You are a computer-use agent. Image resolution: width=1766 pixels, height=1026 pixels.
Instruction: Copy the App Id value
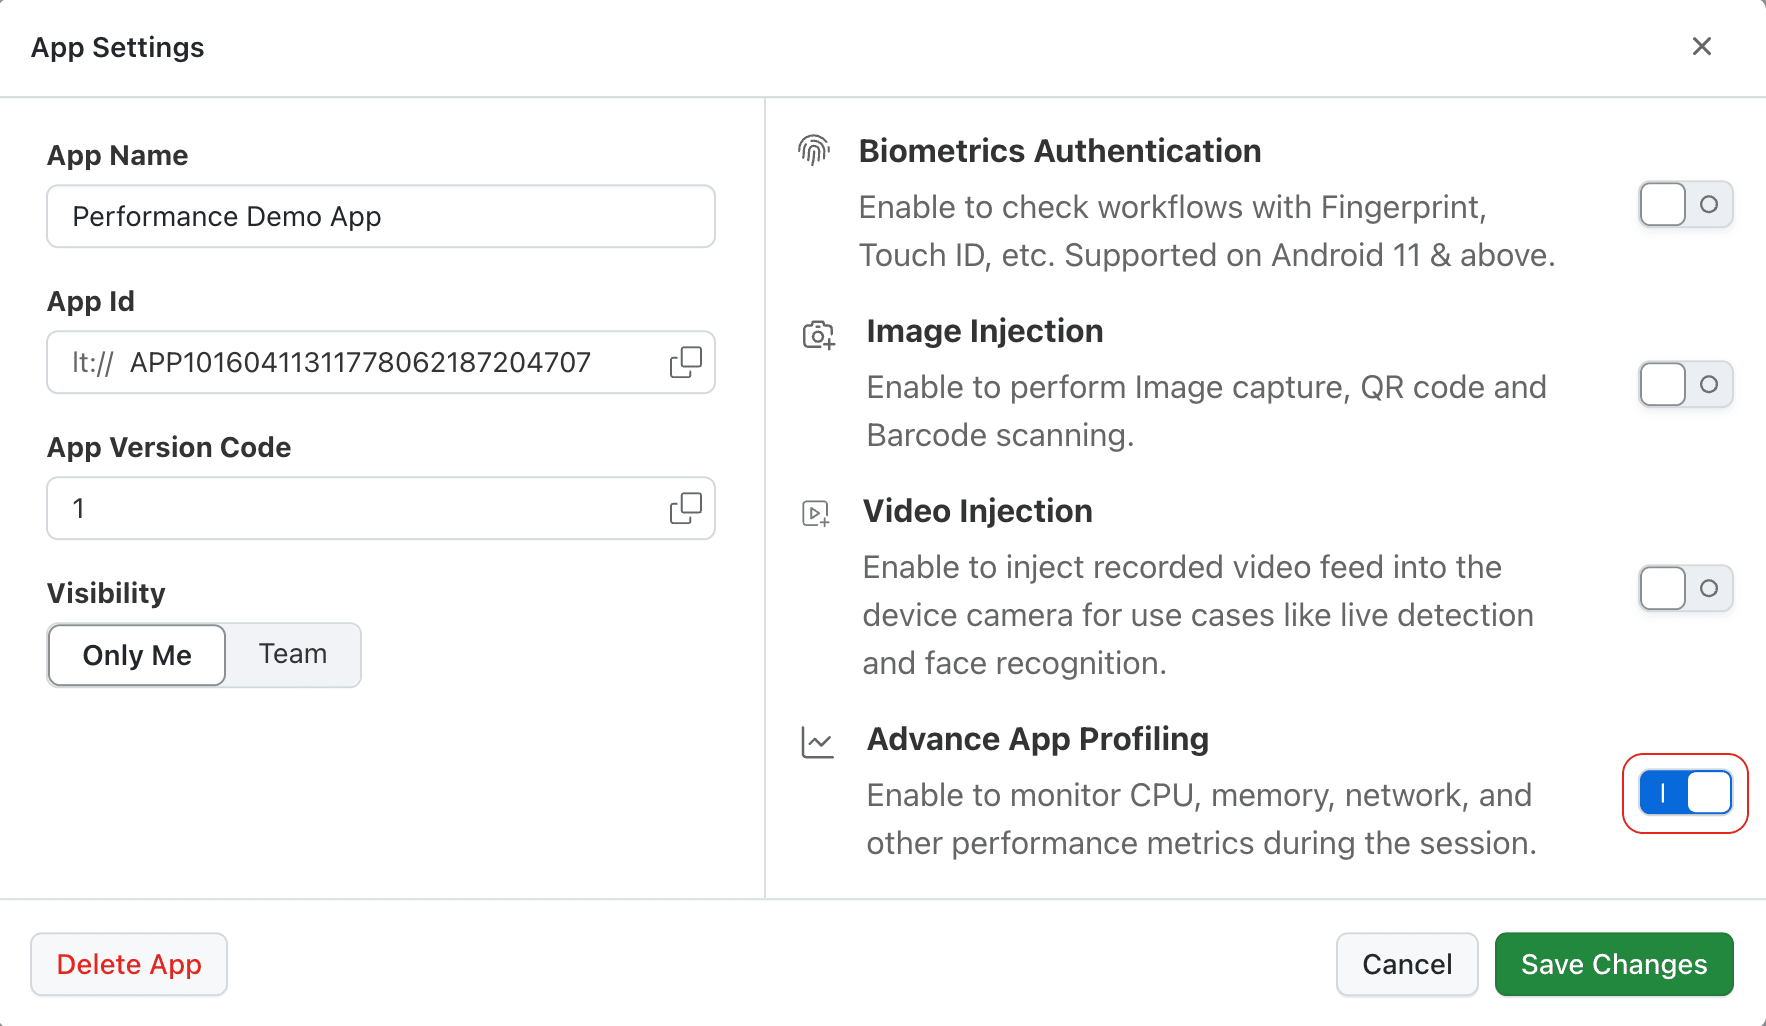click(x=686, y=362)
